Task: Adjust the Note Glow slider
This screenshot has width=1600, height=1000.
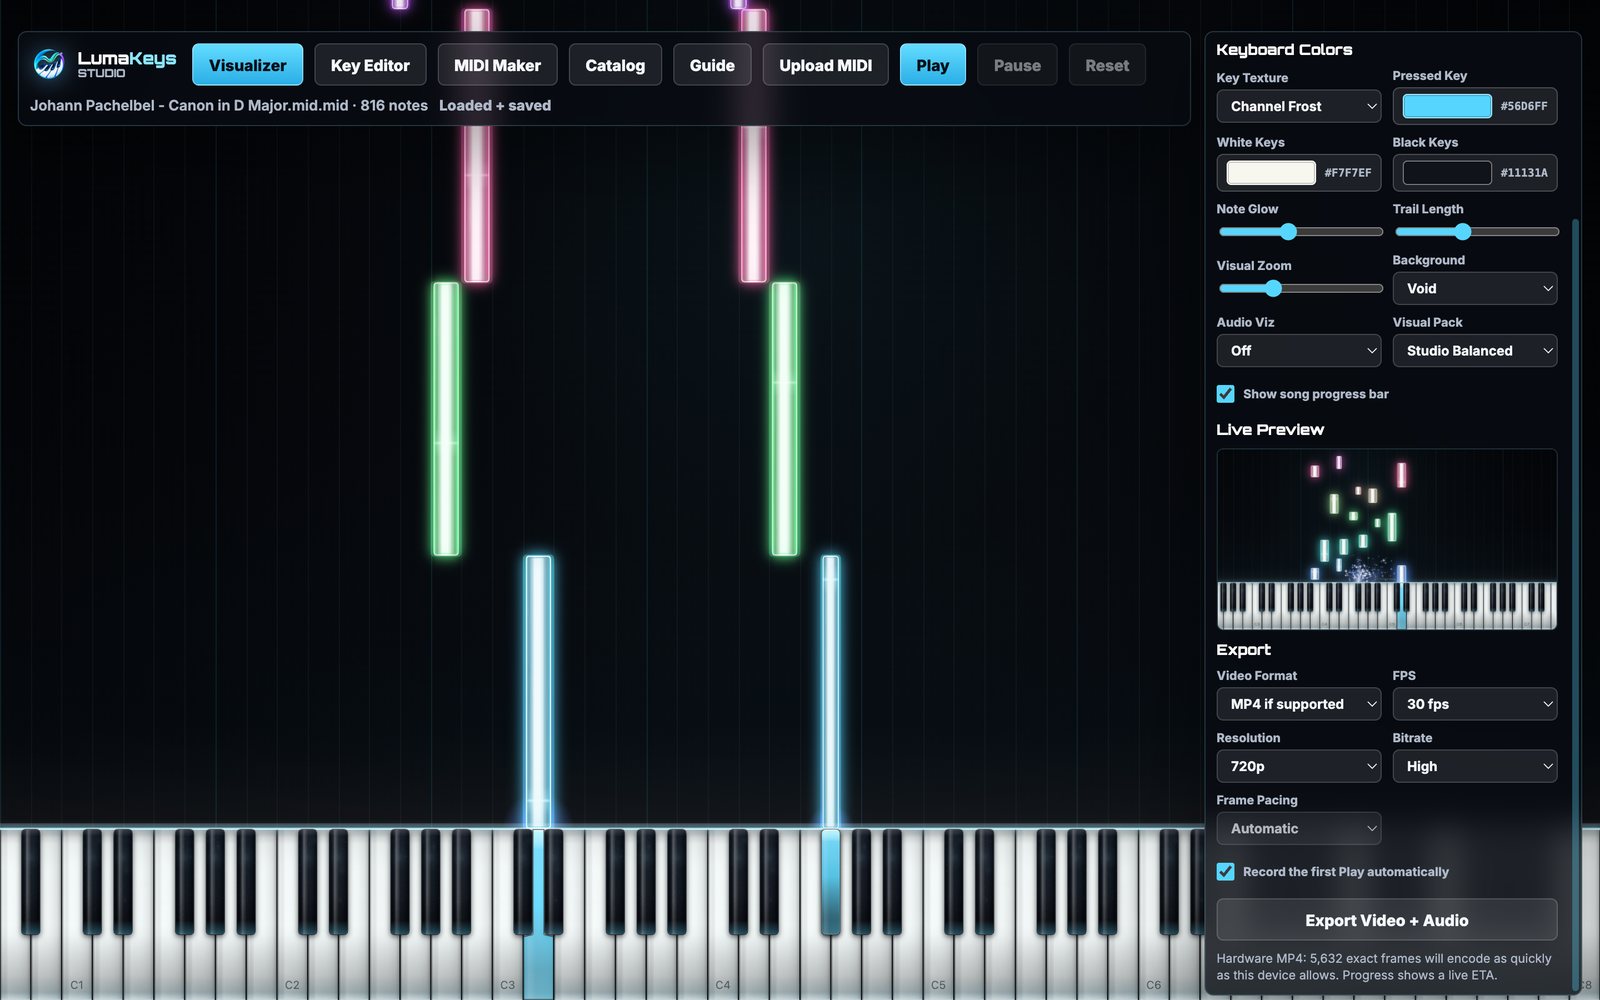Action: tap(1300, 232)
